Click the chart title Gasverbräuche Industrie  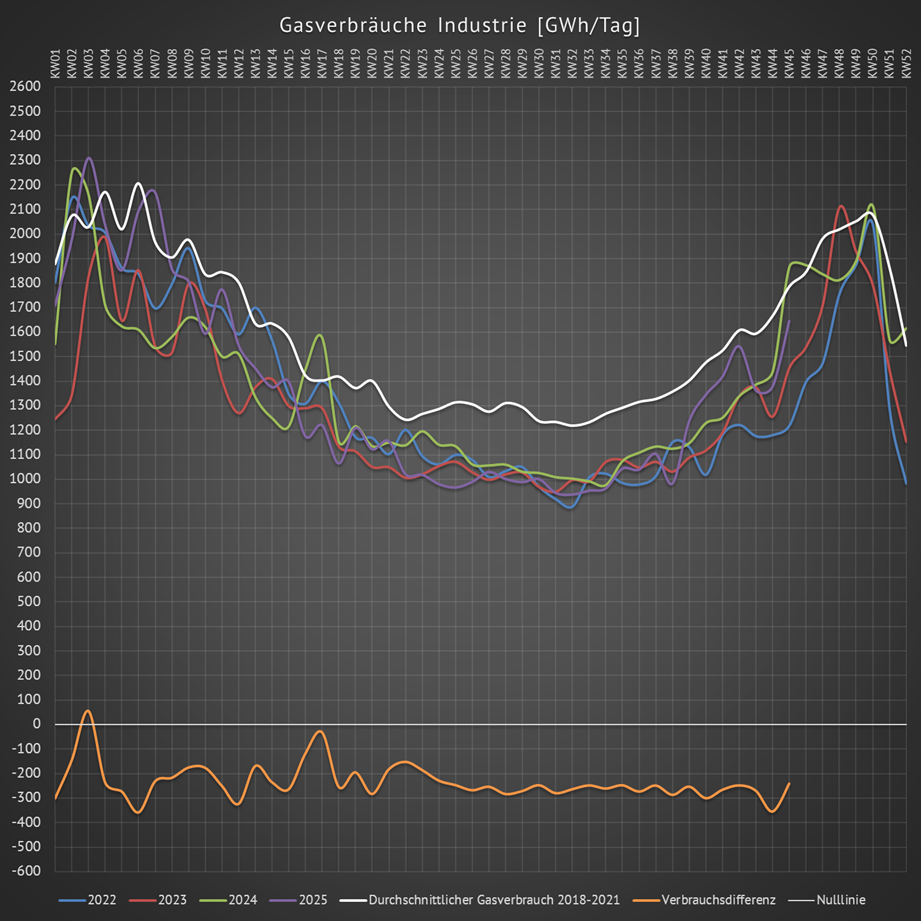coord(460,24)
